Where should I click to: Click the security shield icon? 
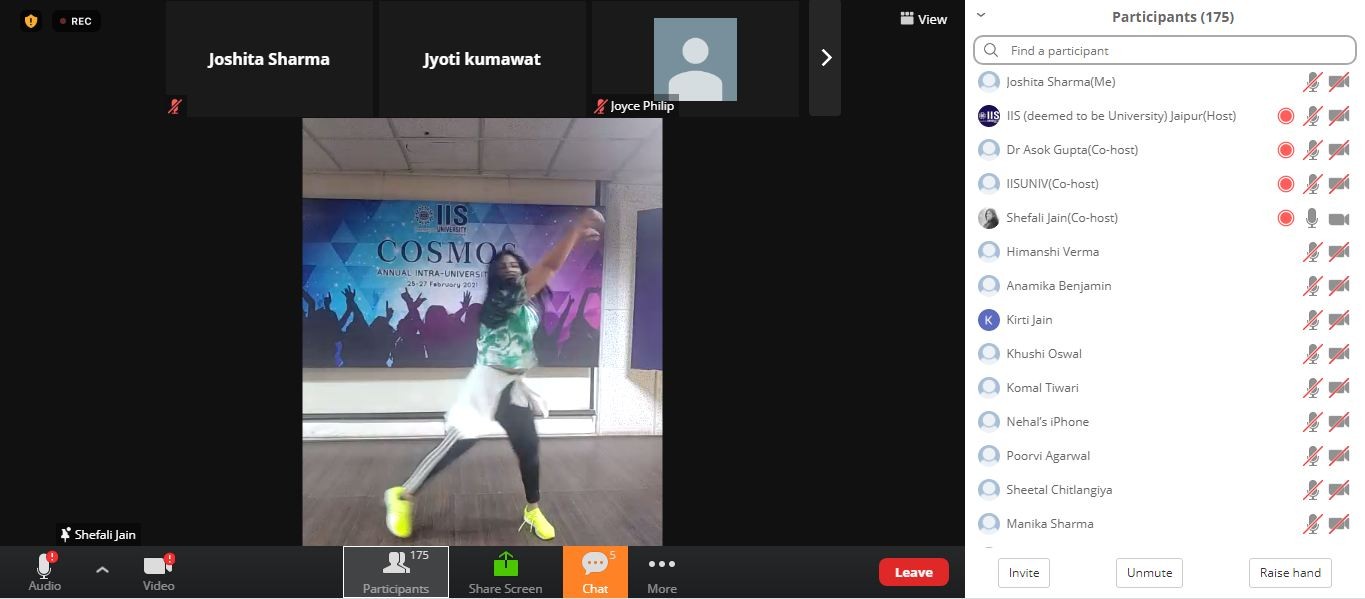(x=31, y=21)
